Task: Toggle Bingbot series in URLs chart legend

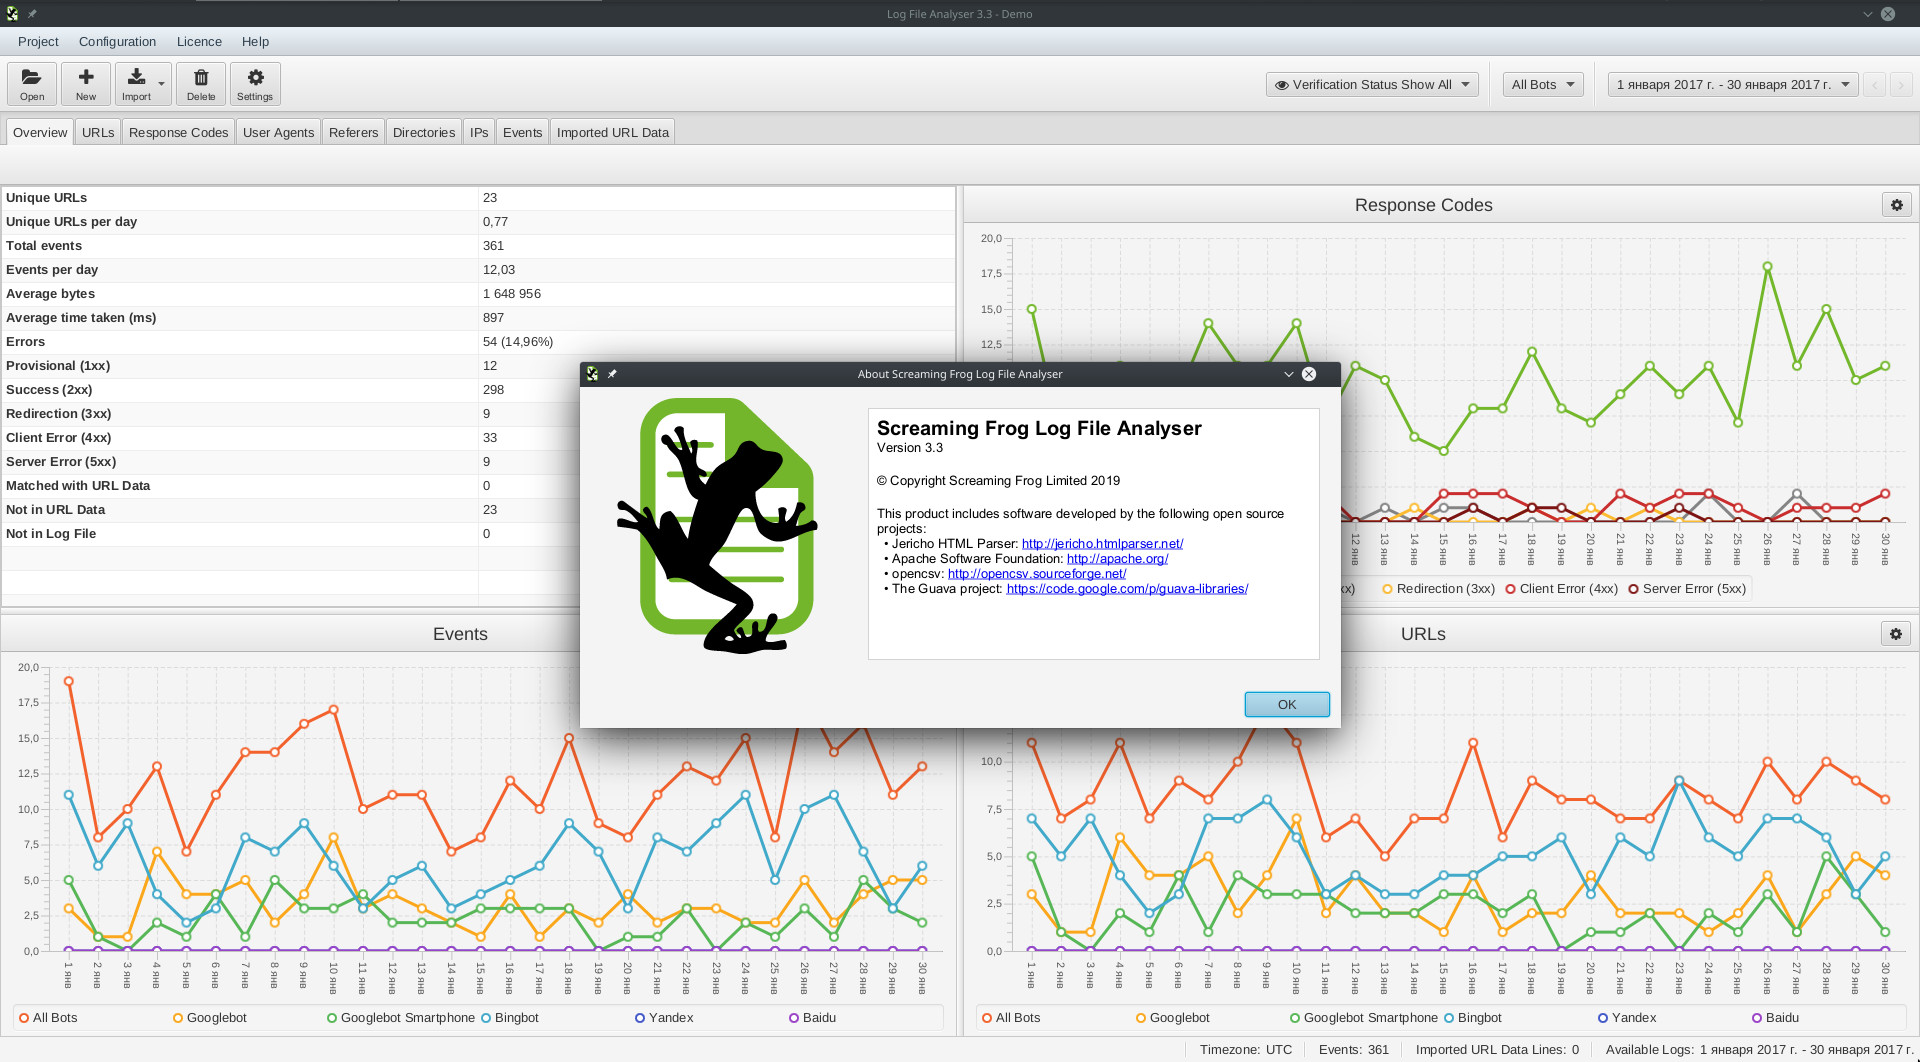Action: 1473,1018
